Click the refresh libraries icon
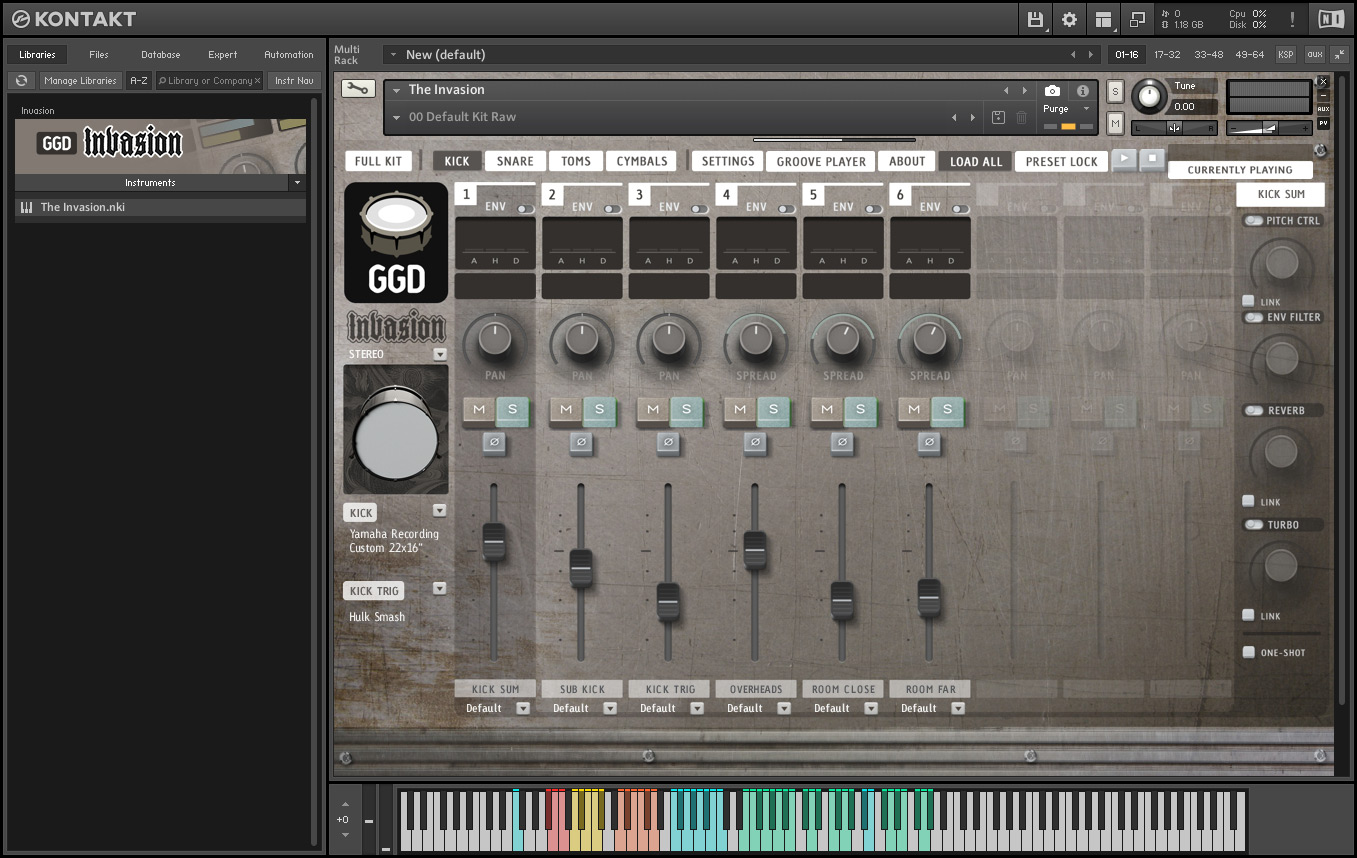The height and width of the screenshot is (858, 1357). (22, 81)
